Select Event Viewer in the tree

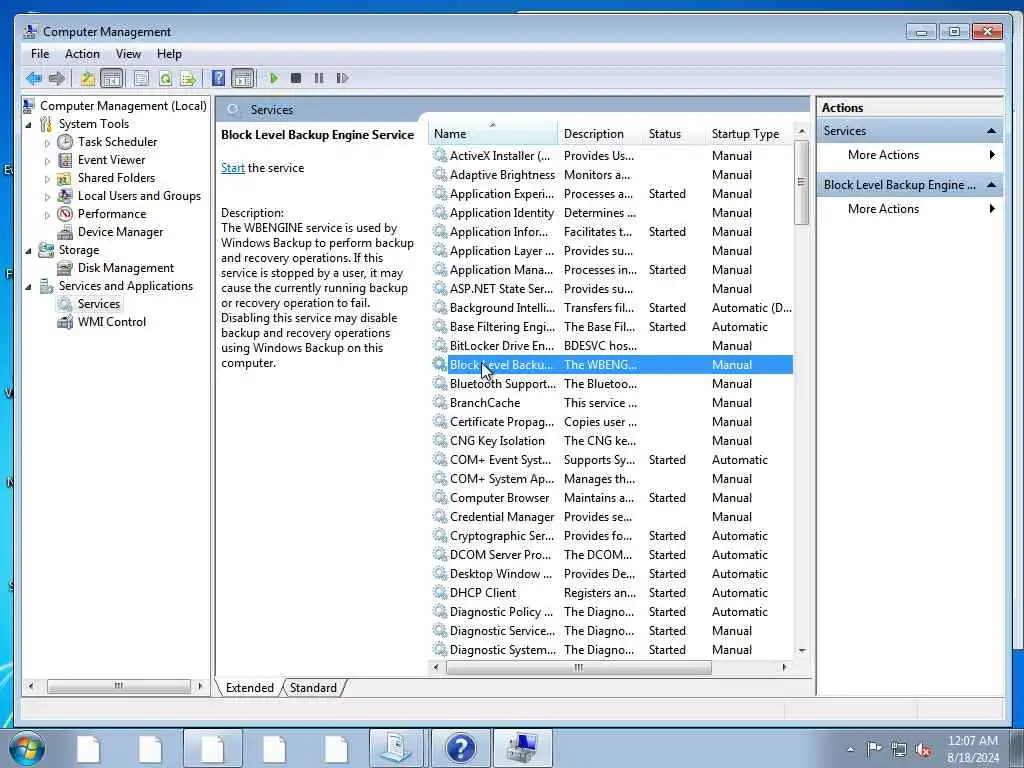112,160
